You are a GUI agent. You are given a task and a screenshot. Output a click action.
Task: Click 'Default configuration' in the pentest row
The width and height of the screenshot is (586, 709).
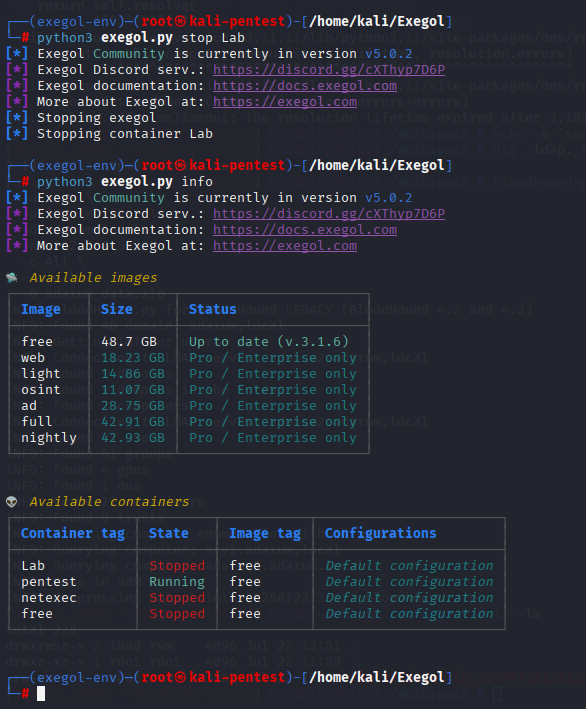[x=409, y=582]
